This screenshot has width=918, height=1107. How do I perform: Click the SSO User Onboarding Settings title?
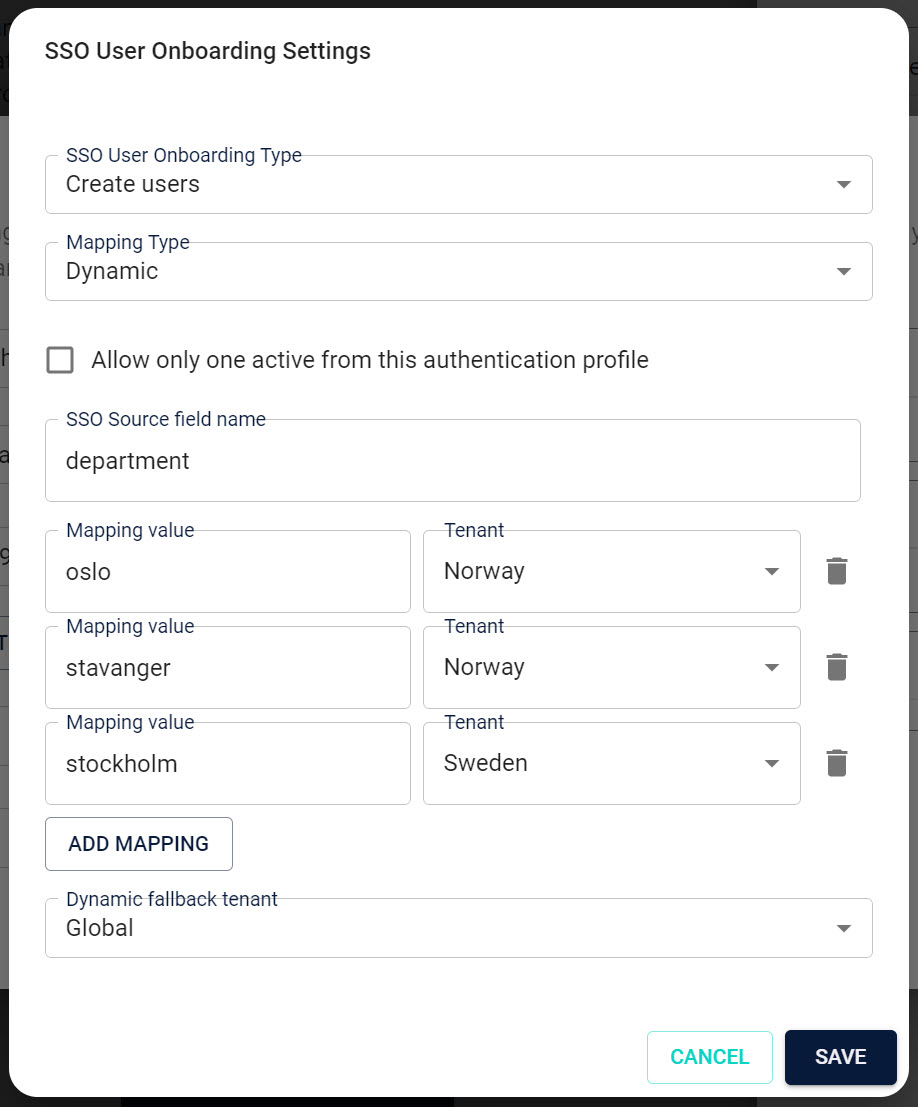207,50
